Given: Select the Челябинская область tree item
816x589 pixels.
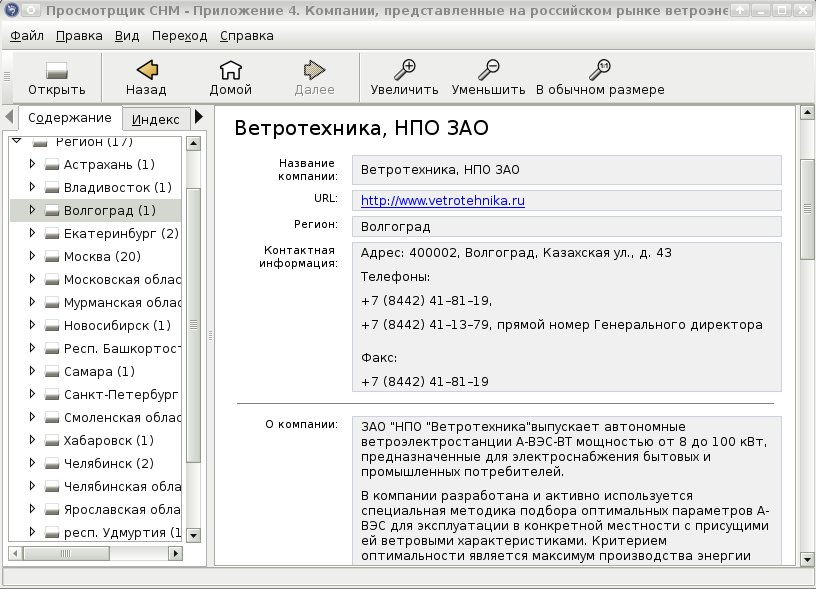Looking at the screenshot, I should (122, 486).
